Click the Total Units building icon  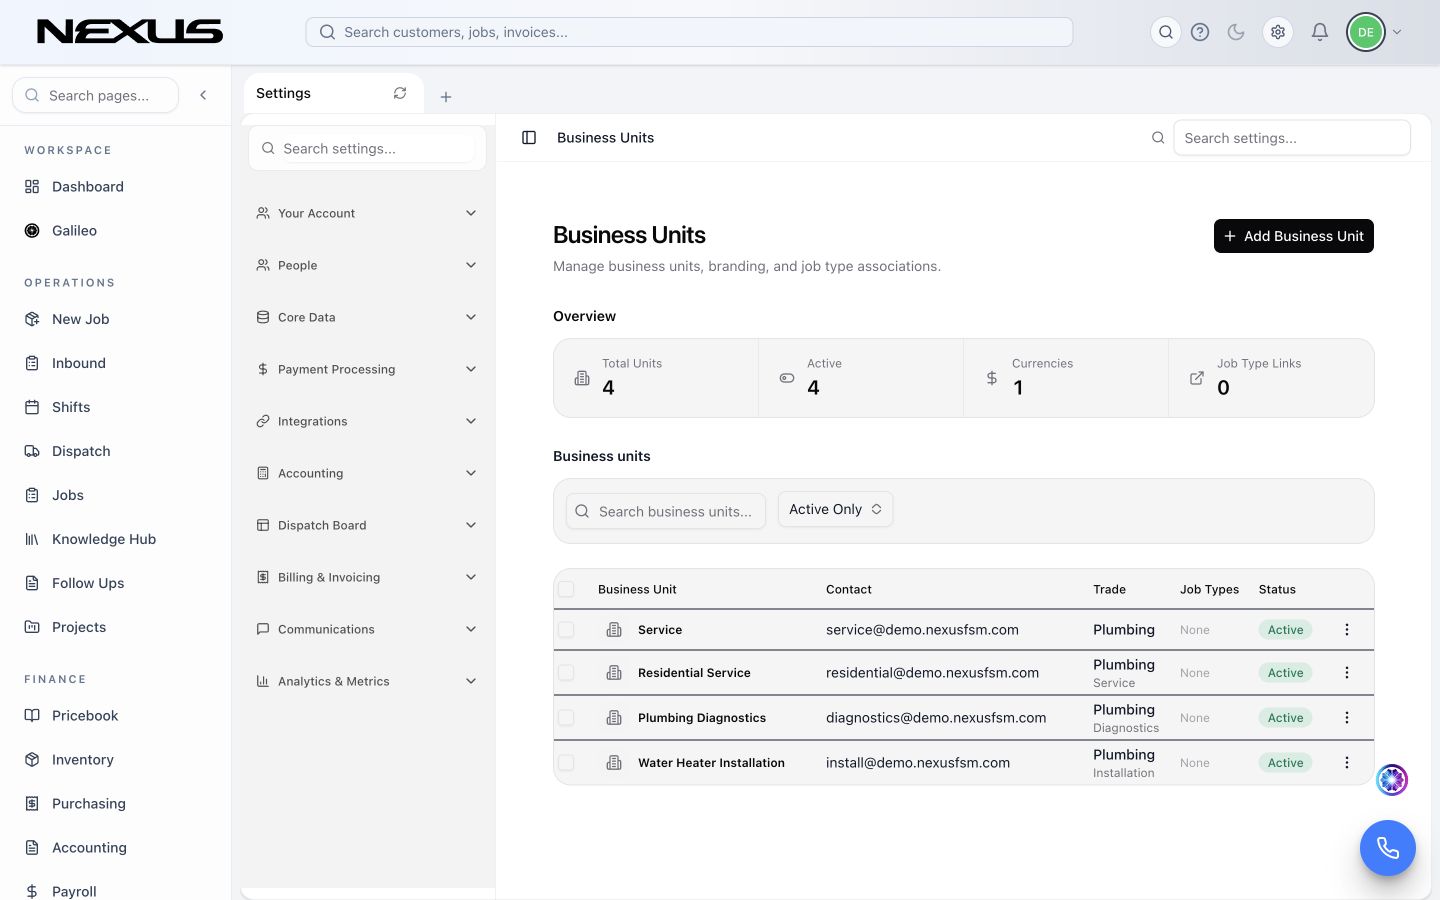pos(582,378)
